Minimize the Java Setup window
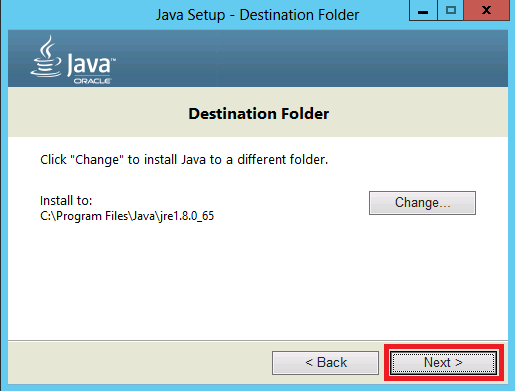Screen dimensions: 515x391 click(423, 11)
